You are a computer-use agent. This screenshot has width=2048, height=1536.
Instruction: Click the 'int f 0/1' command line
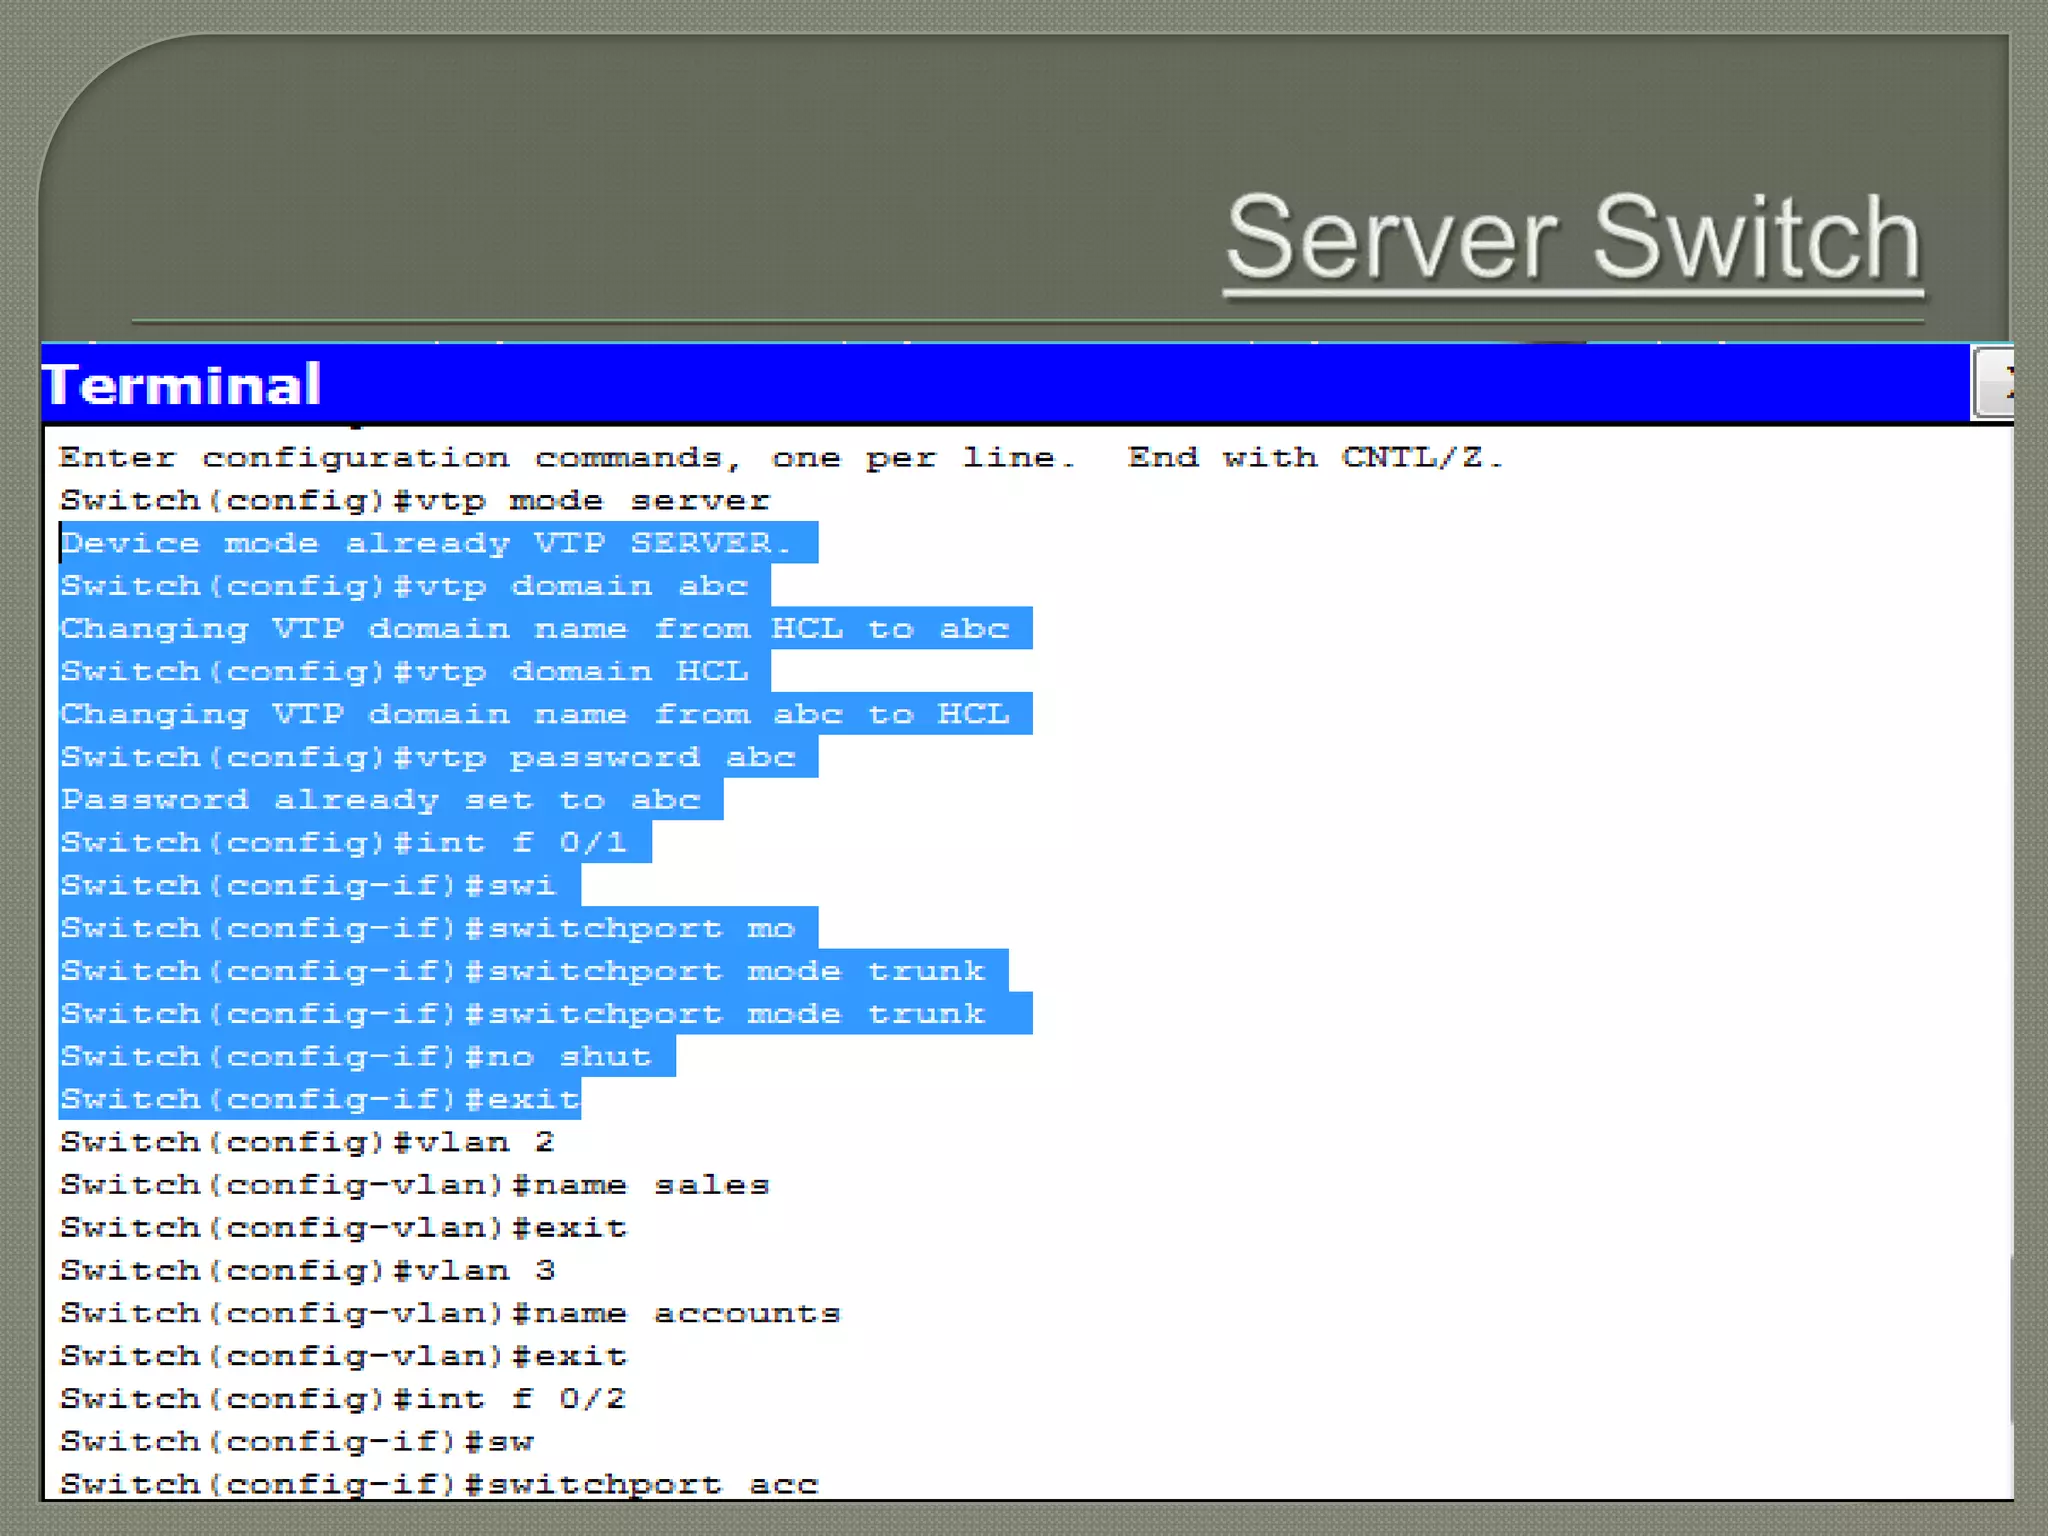click(x=344, y=843)
